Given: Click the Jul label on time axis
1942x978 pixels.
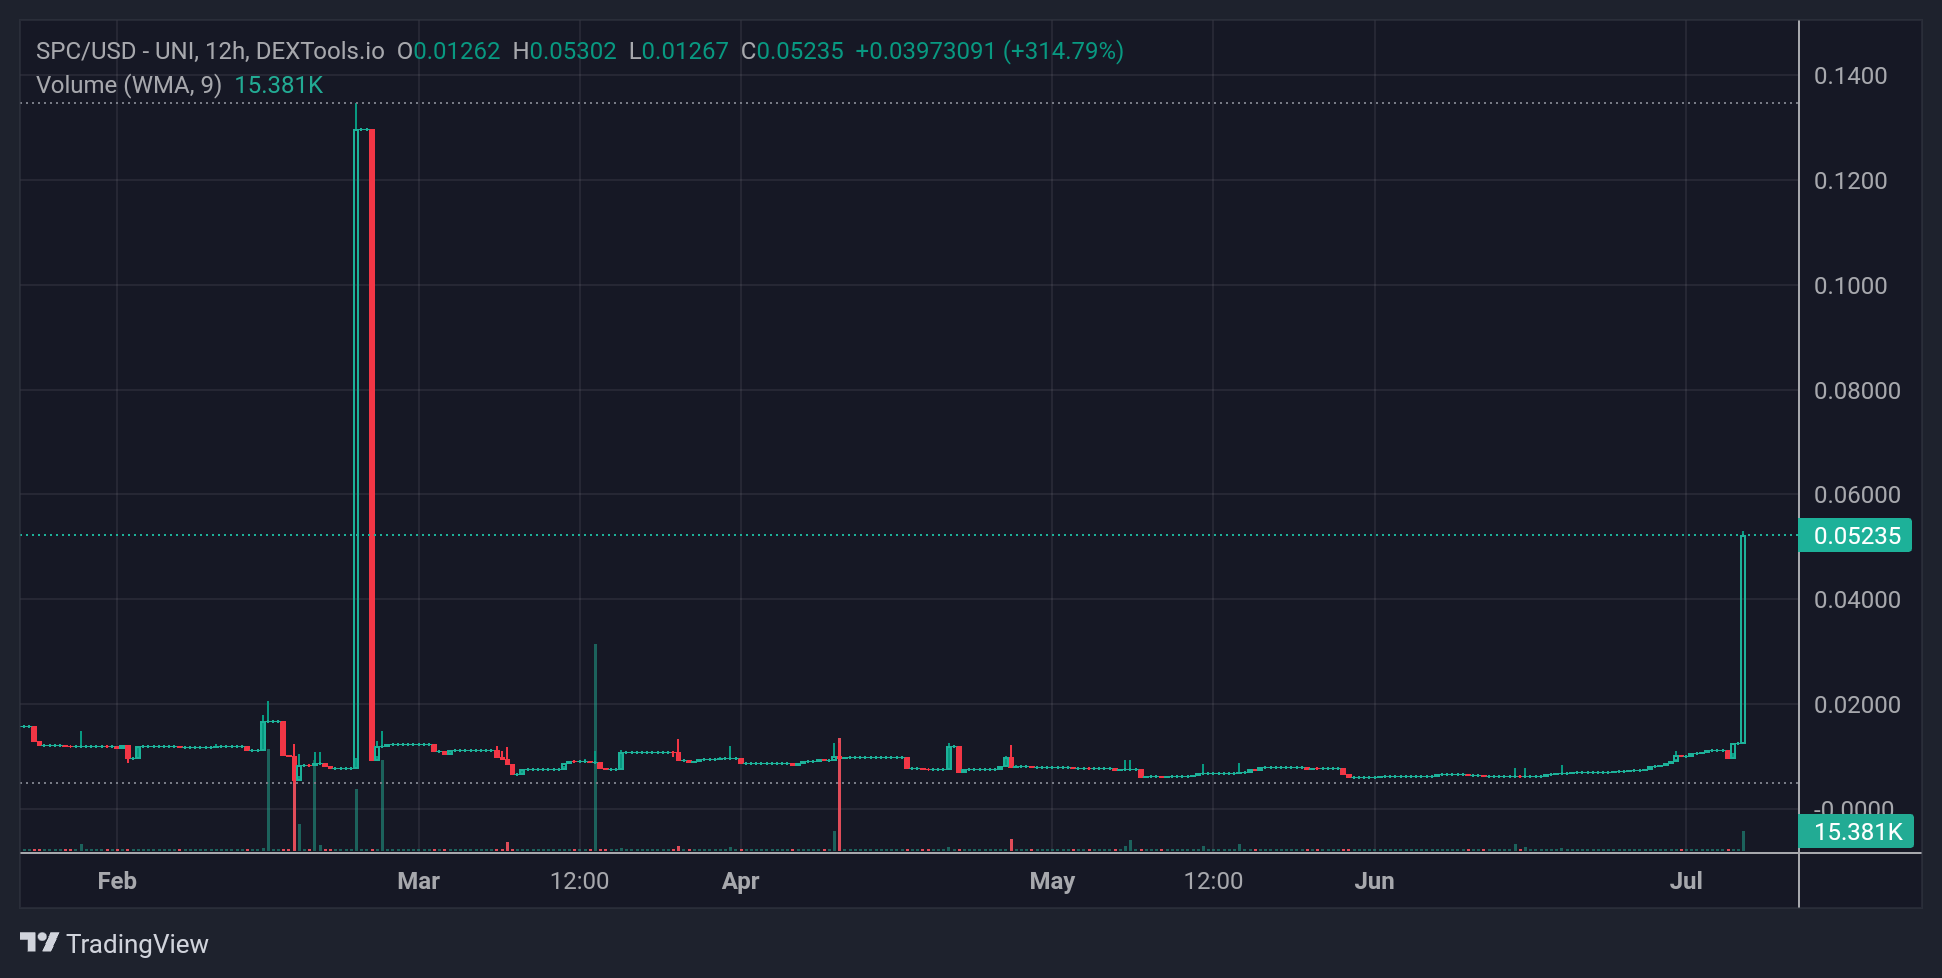Looking at the screenshot, I should (x=1686, y=881).
